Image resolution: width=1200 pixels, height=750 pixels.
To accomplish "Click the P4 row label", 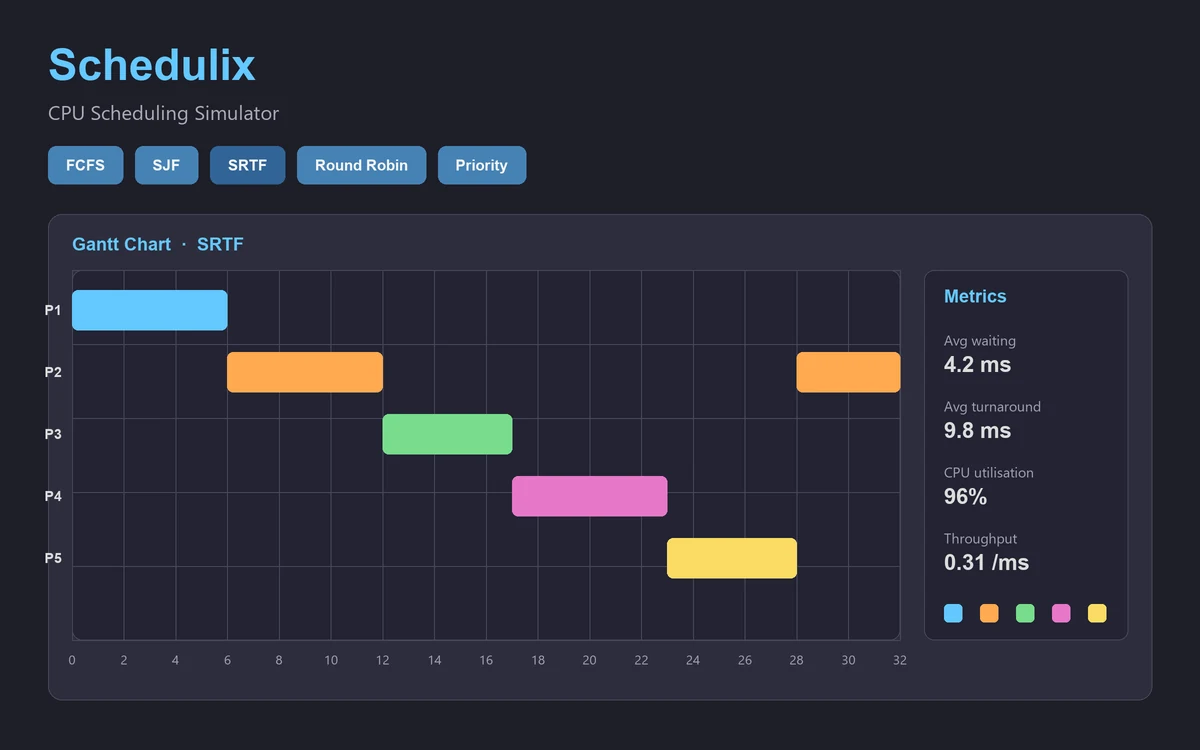I will 53,496.
